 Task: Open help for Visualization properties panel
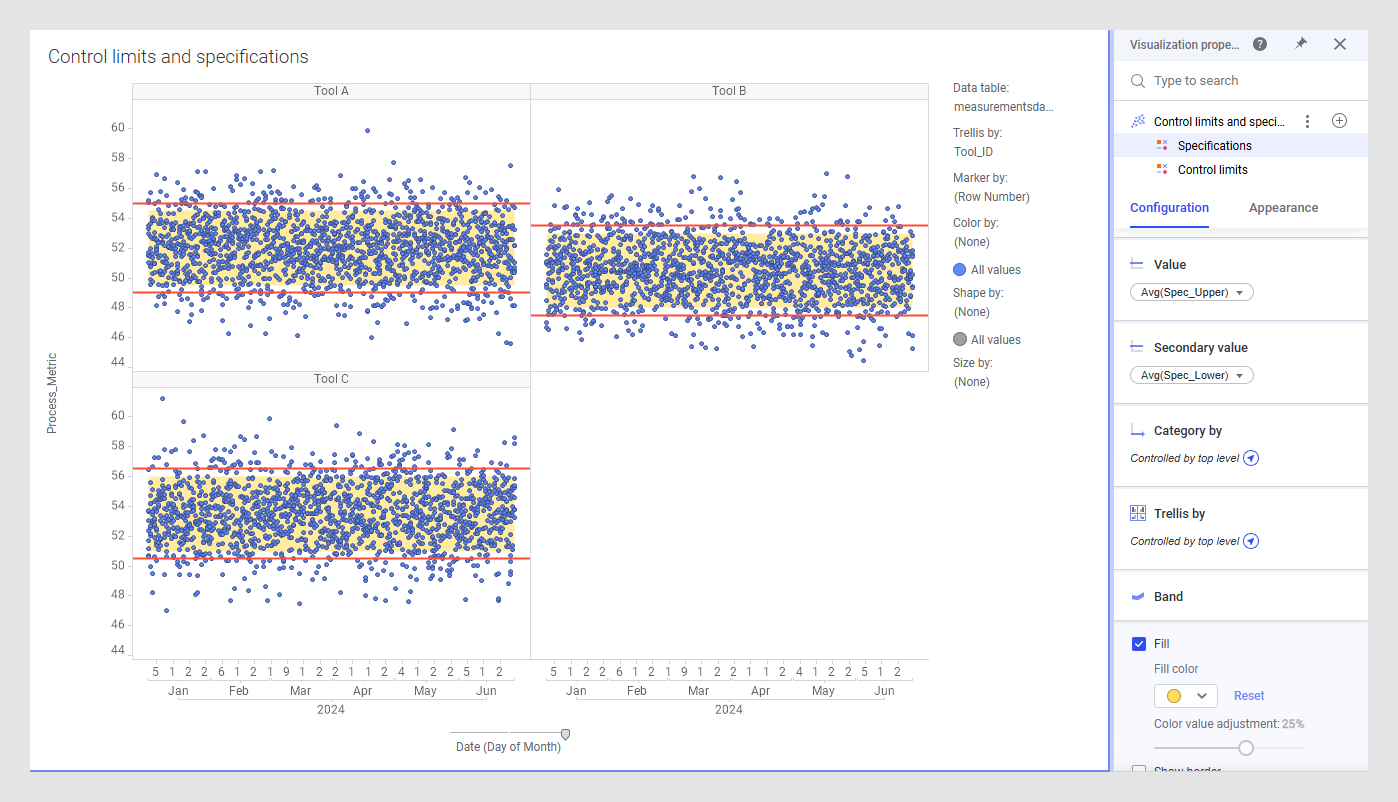pos(1260,44)
